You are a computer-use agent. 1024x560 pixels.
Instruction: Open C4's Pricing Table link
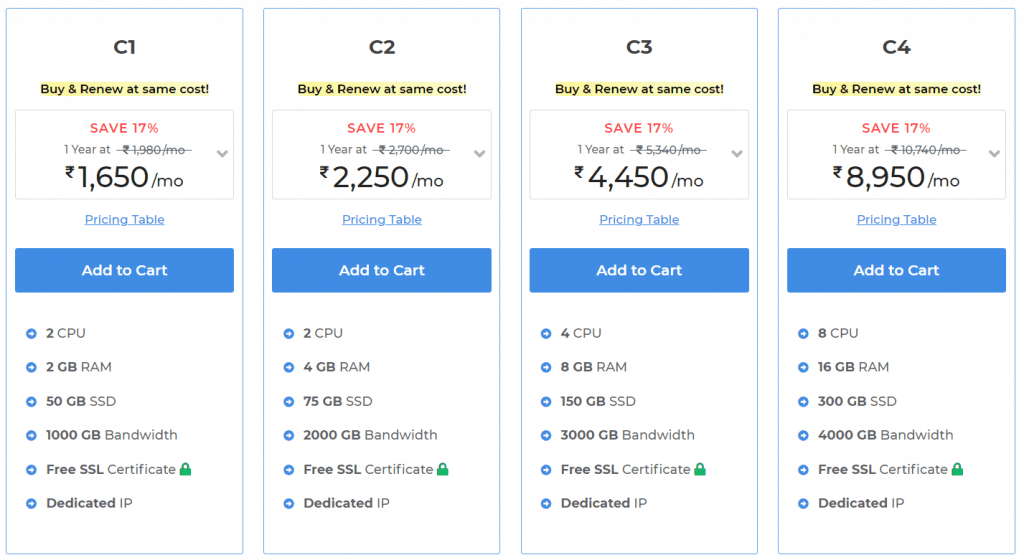[896, 220]
